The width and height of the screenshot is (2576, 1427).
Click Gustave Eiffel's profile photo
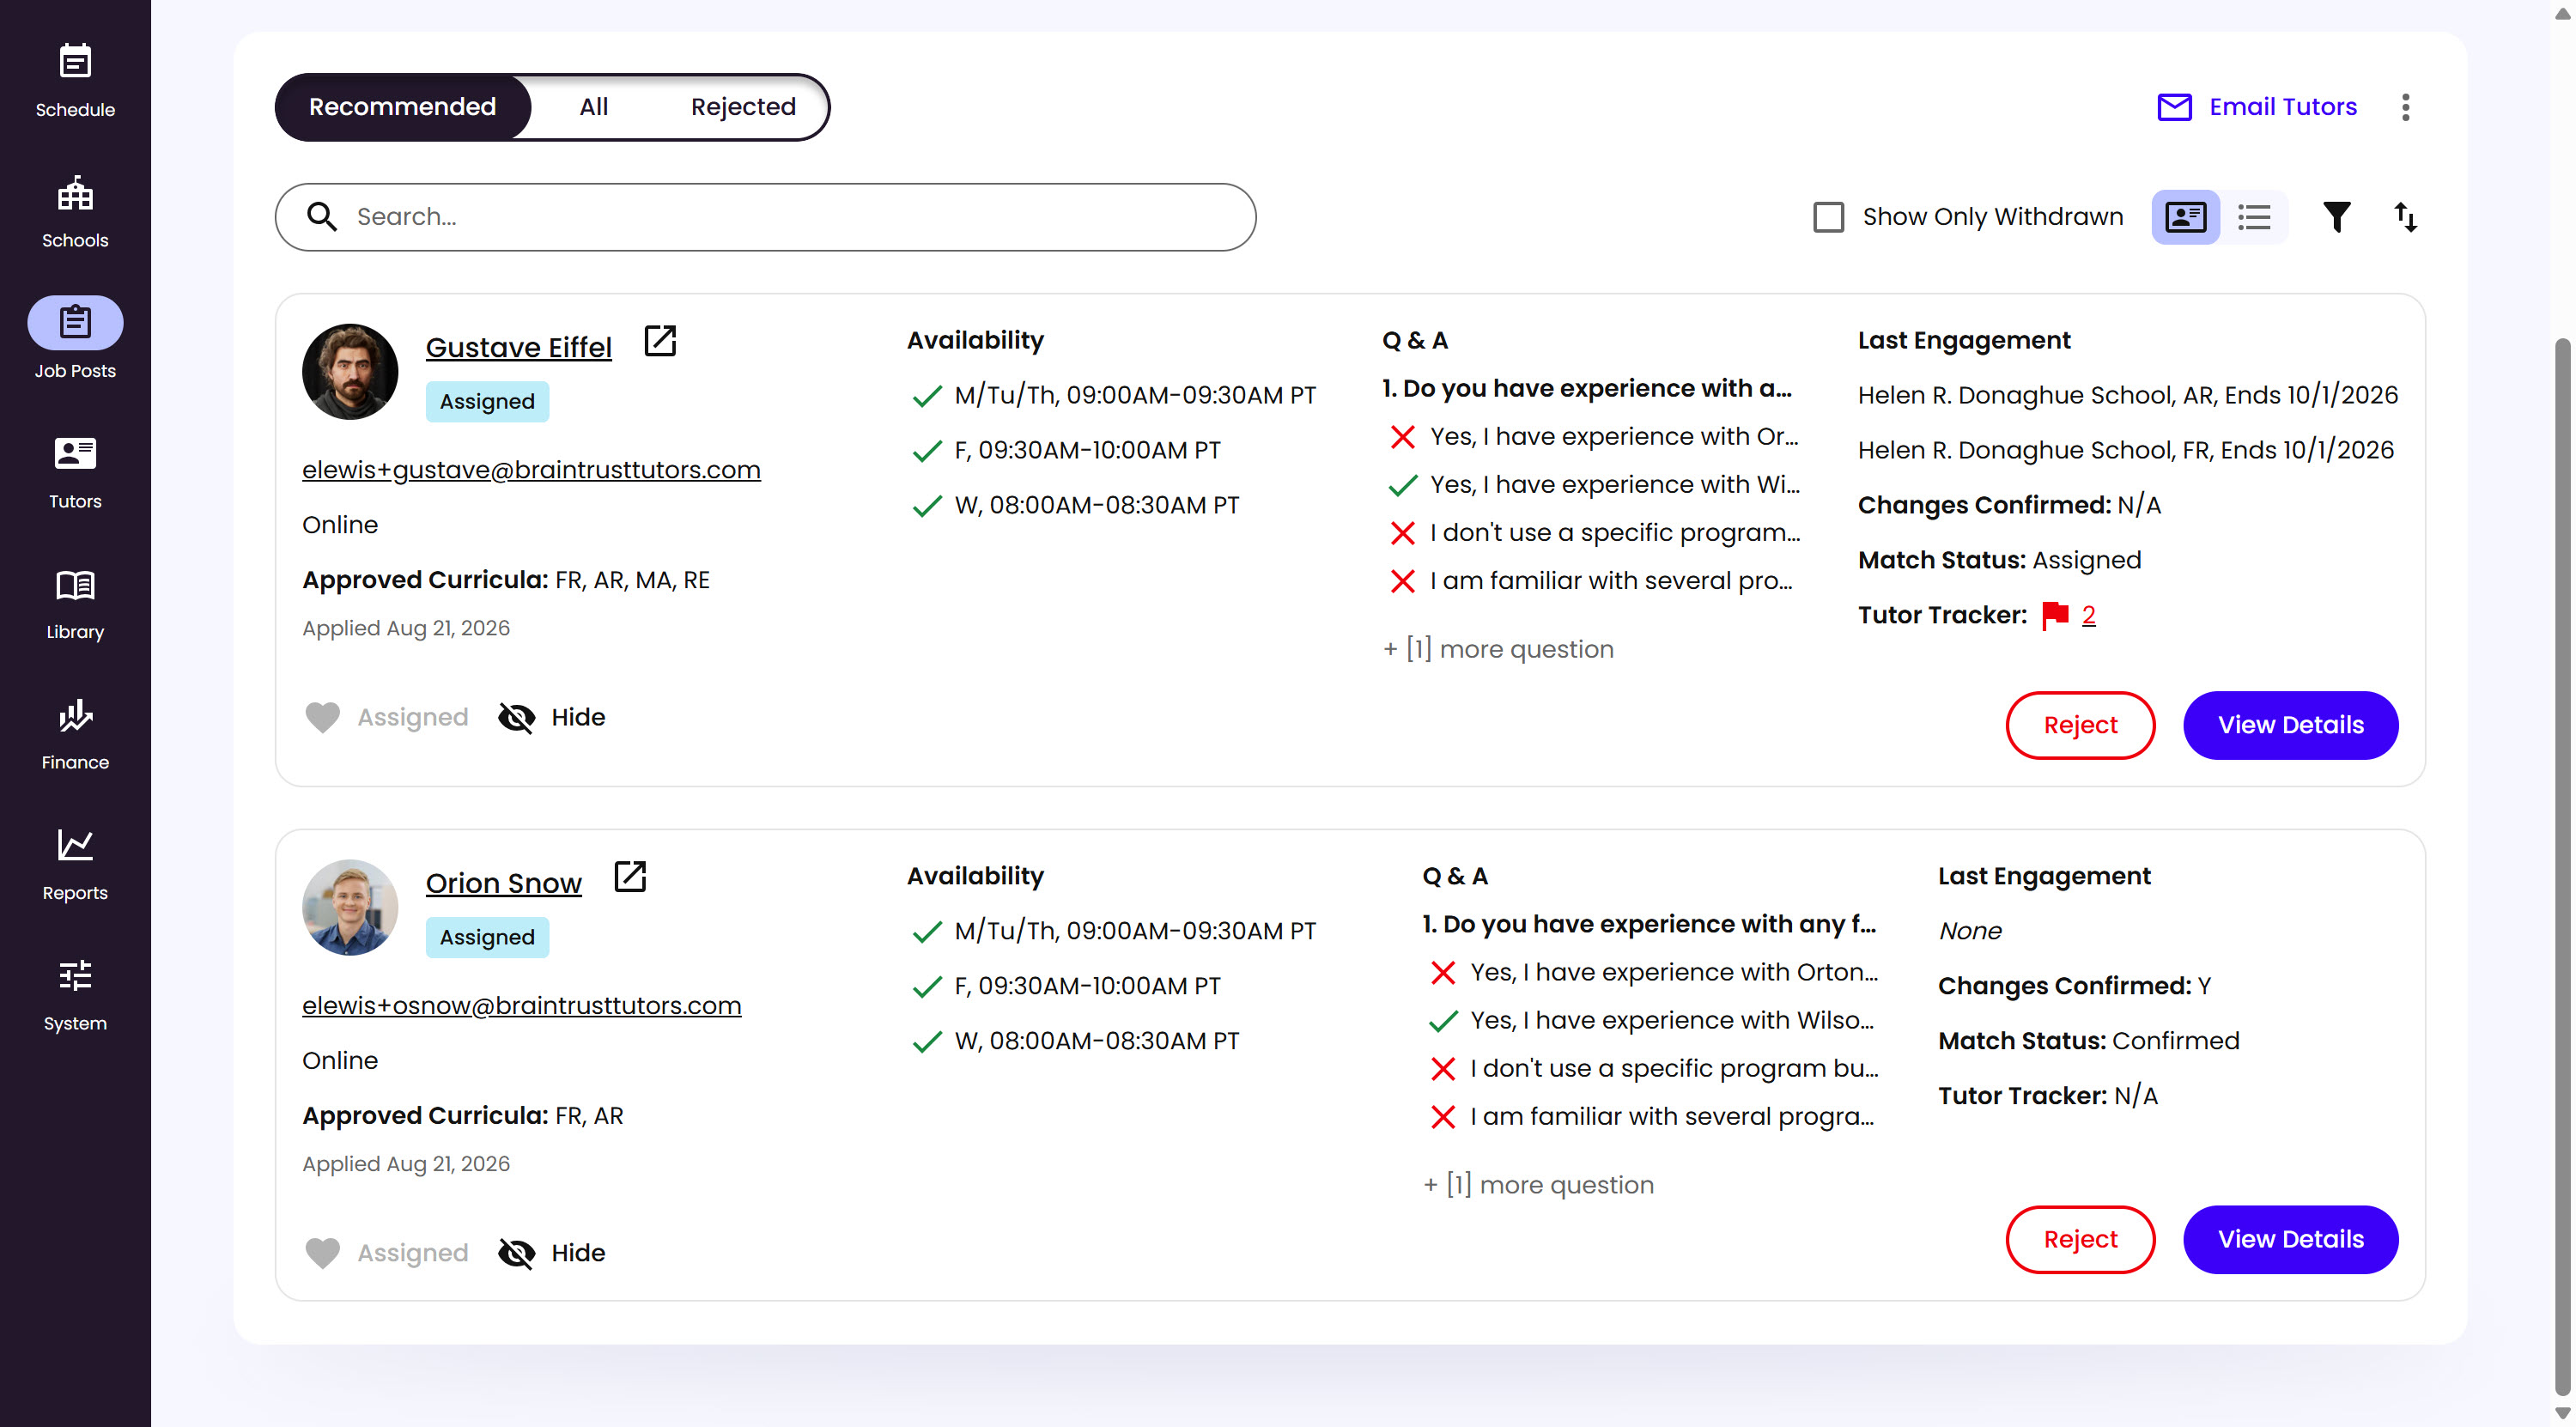point(350,372)
